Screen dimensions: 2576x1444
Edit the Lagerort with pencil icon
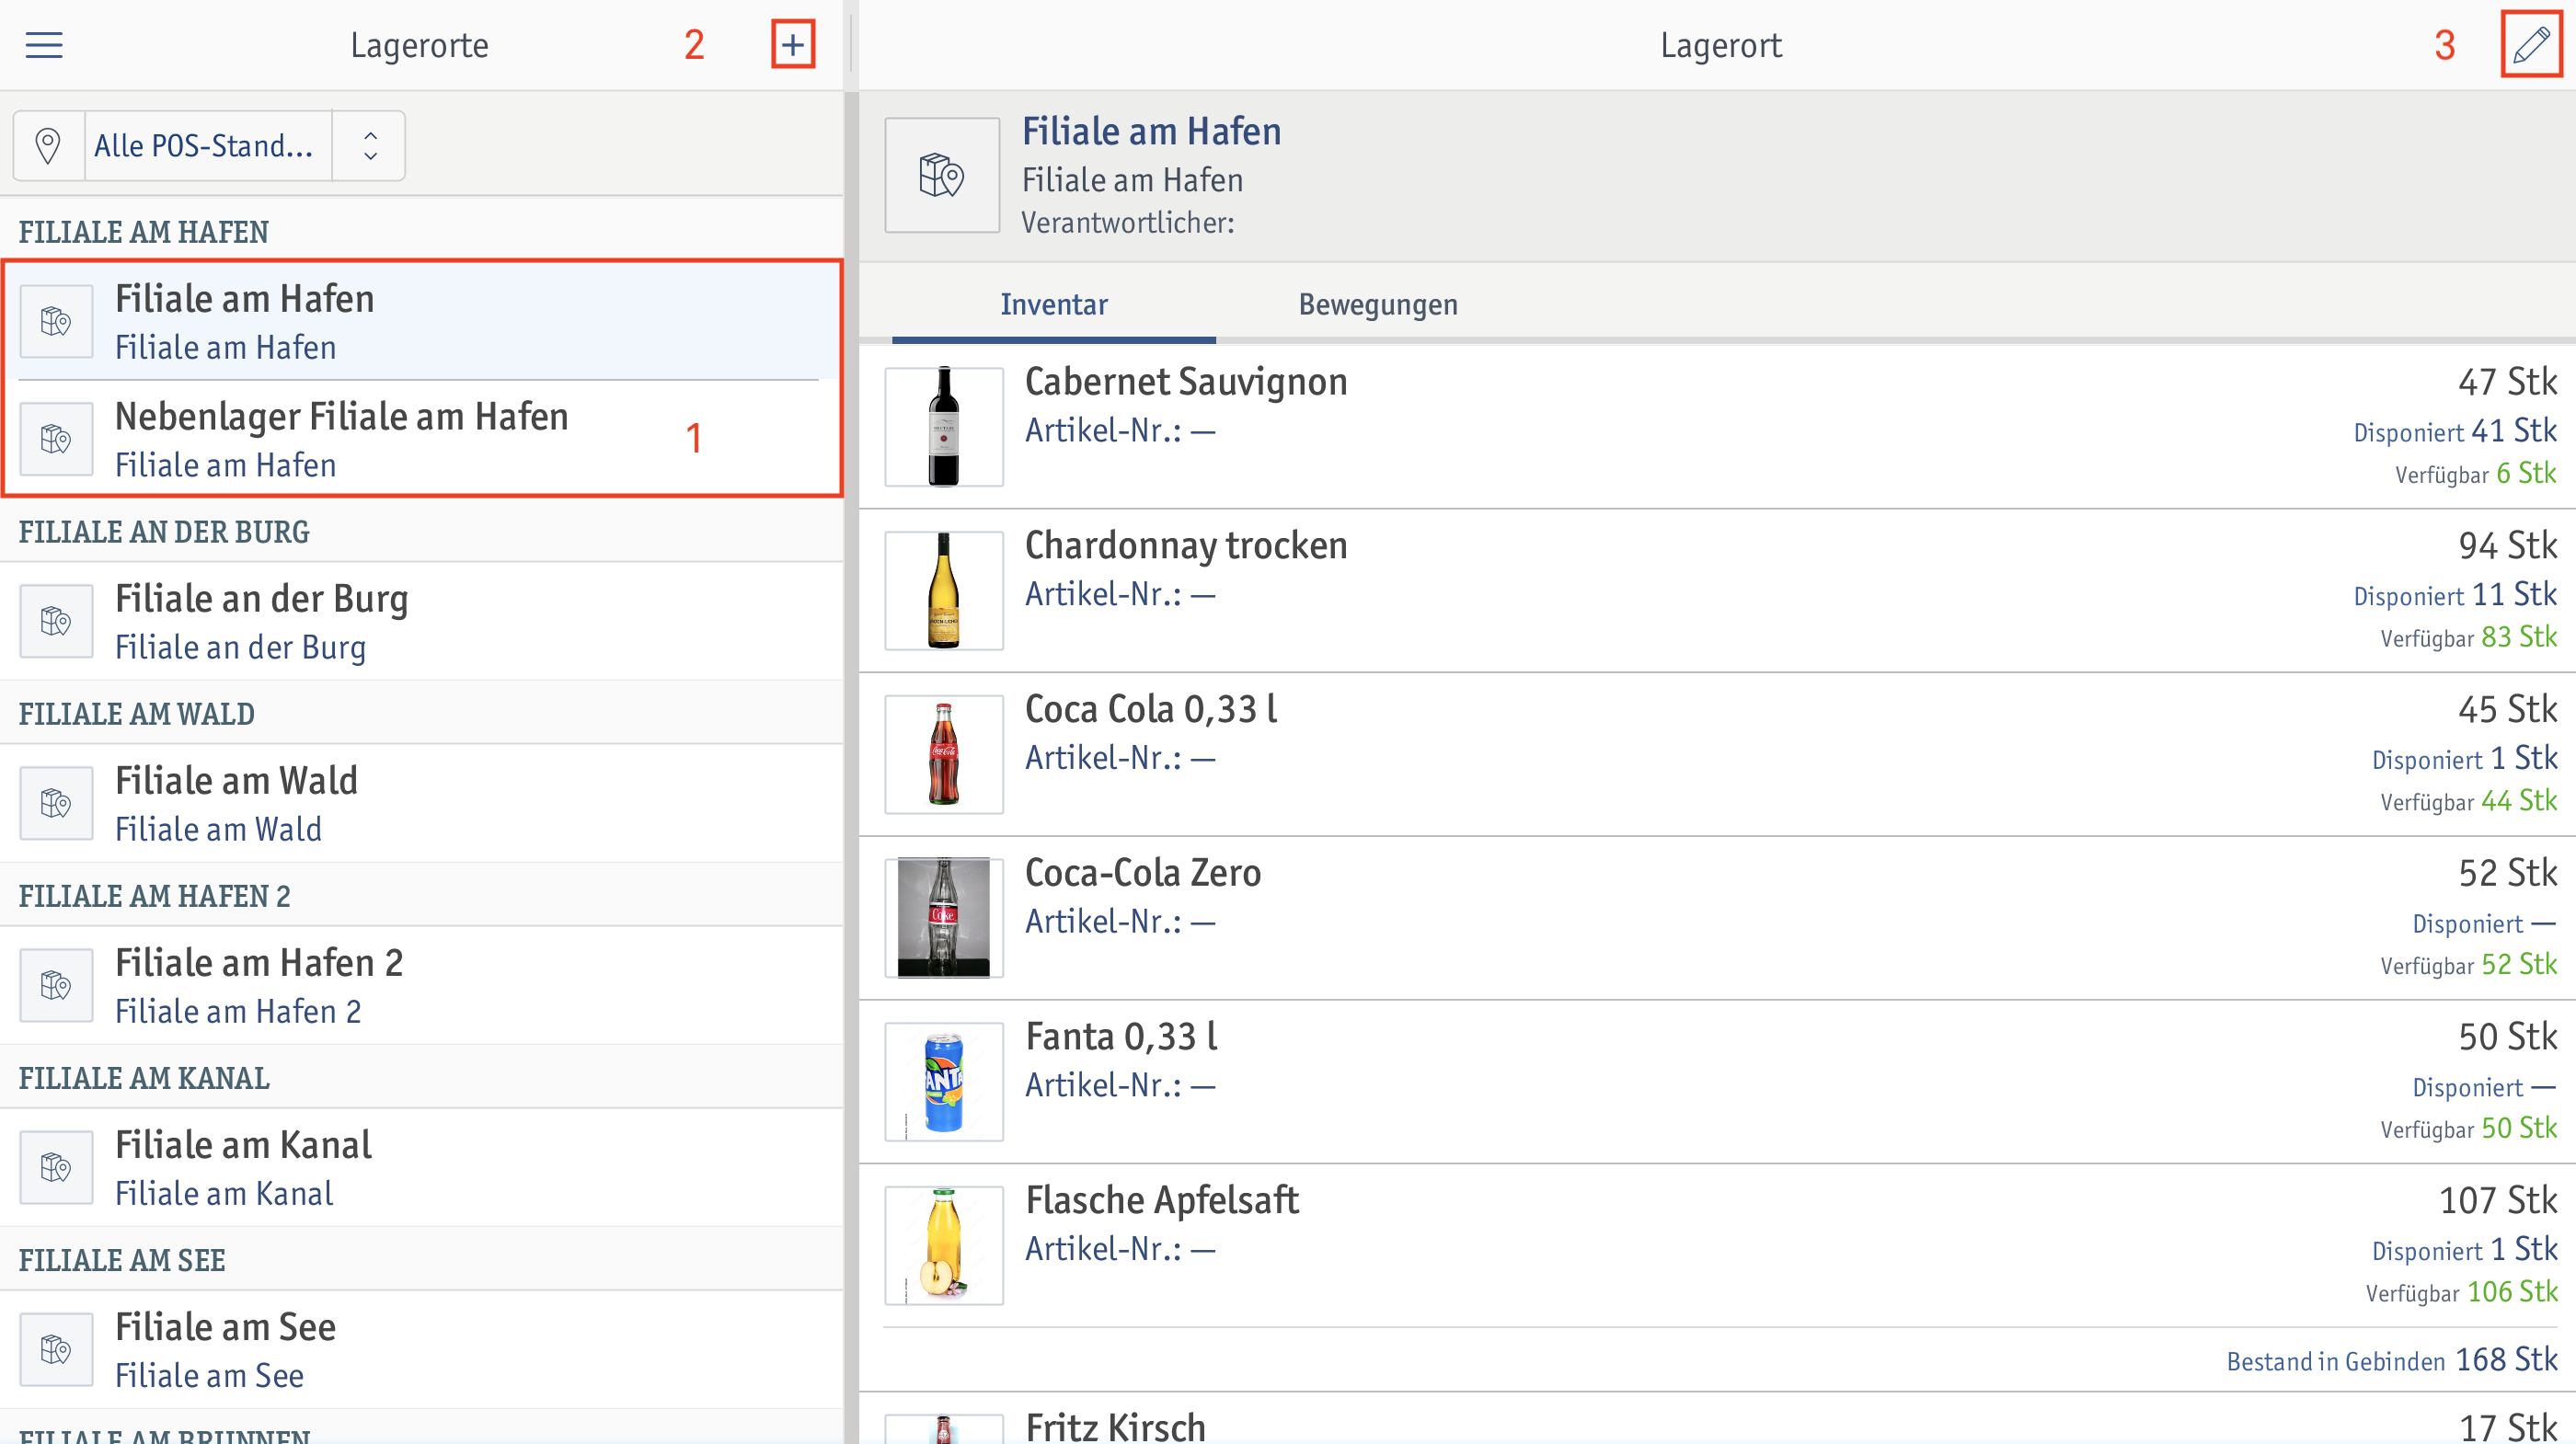point(2531,45)
